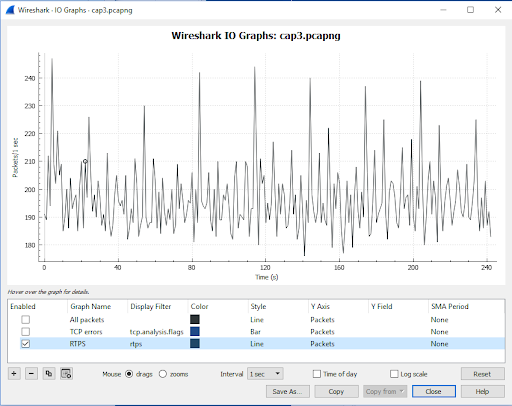Click the Copy button
512x406 pixels.
(x=336, y=391)
